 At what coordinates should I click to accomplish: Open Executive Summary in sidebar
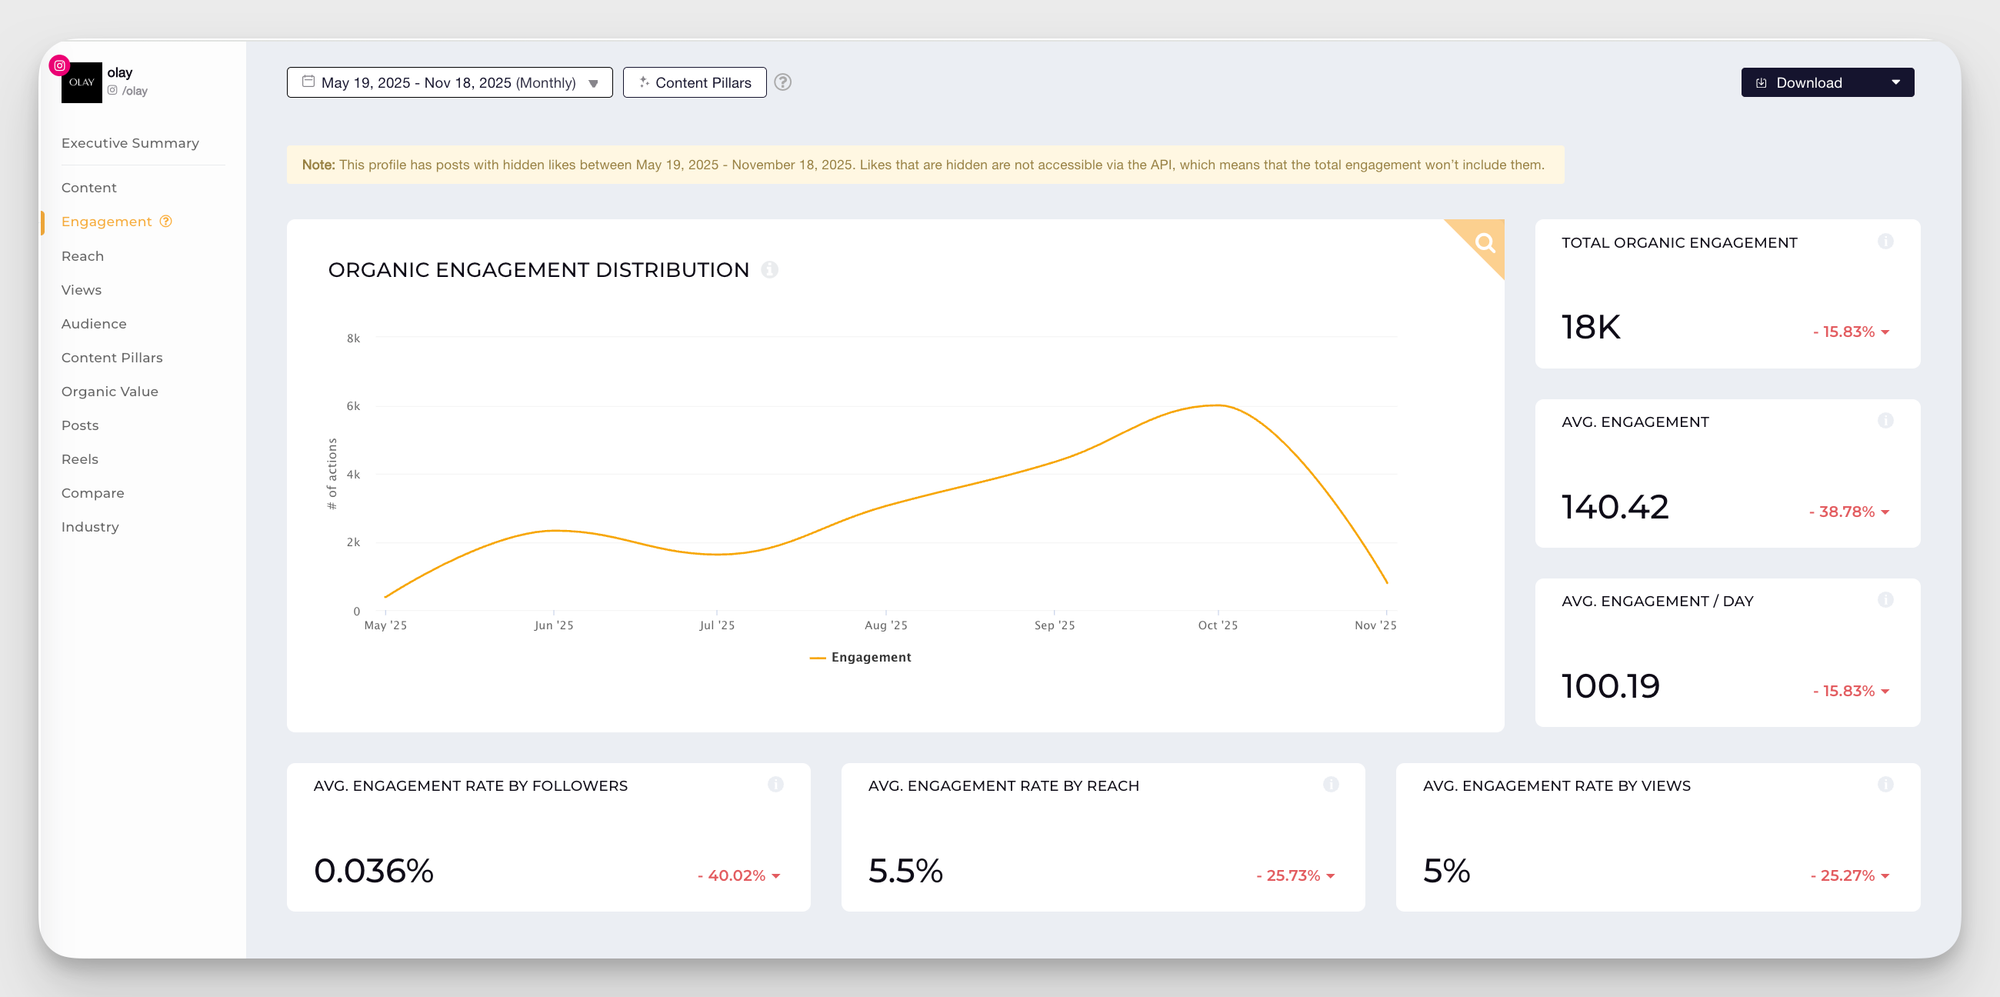pos(130,143)
